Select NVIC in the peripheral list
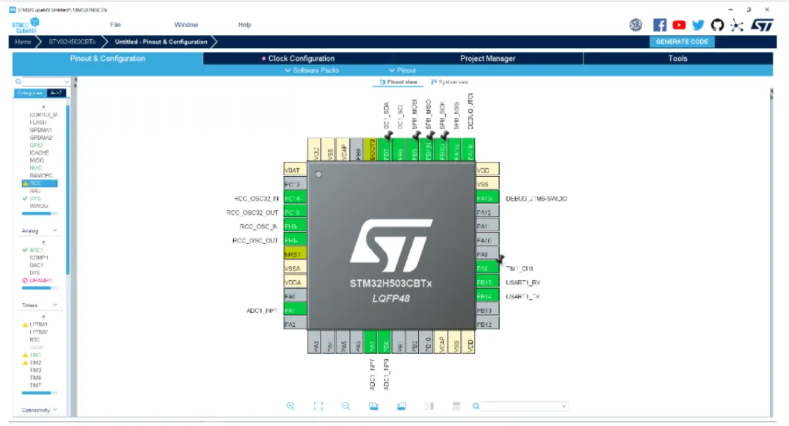789x426 pixels. 36,168
